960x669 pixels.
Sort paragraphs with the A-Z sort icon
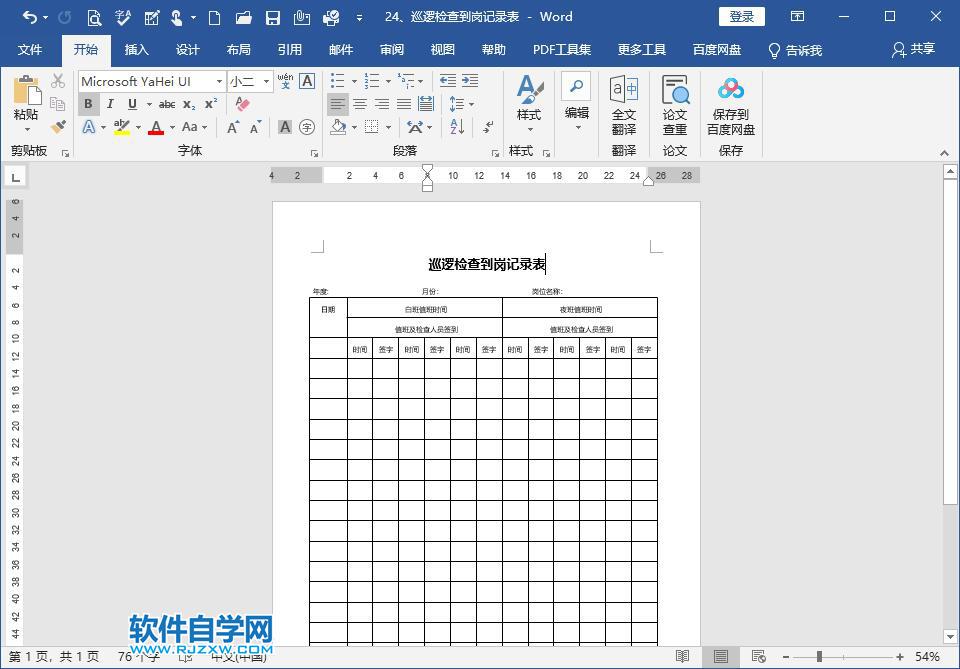point(456,128)
